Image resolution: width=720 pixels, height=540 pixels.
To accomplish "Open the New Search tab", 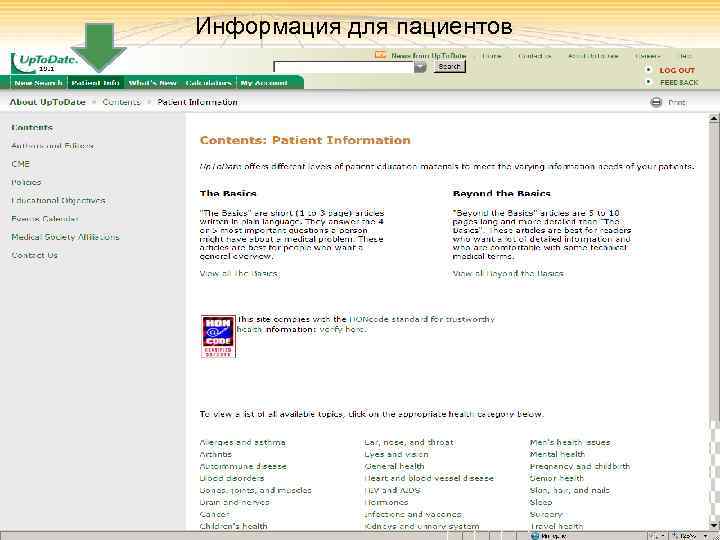I will [39, 83].
